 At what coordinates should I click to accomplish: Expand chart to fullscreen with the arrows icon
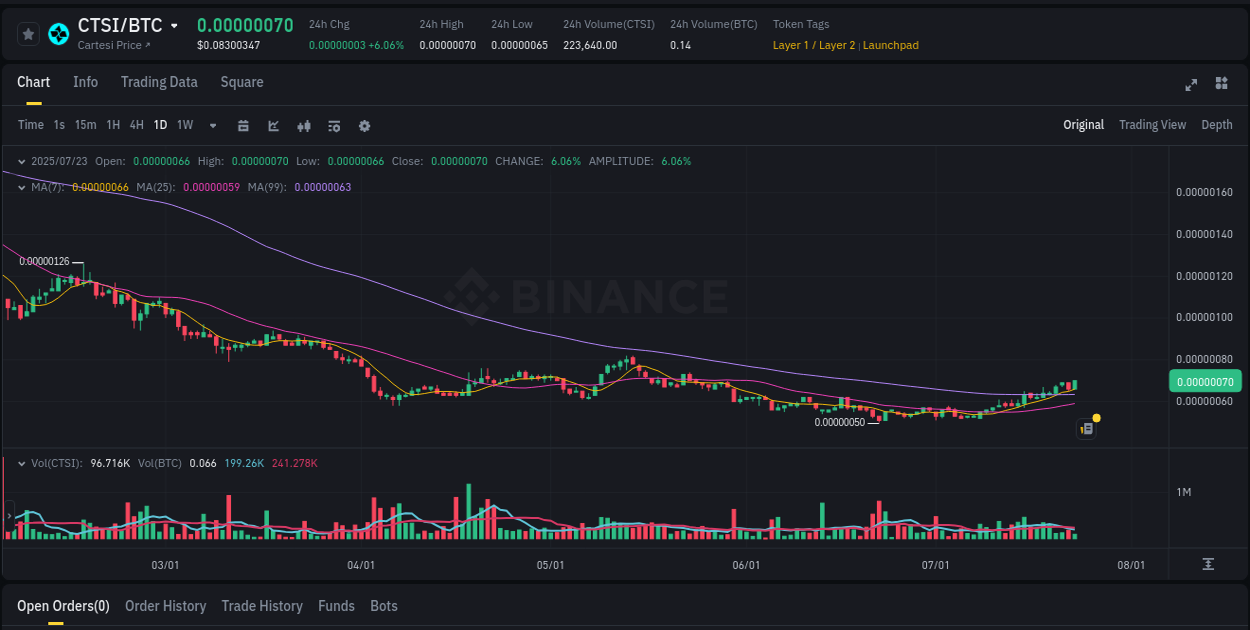[1190, 85]
